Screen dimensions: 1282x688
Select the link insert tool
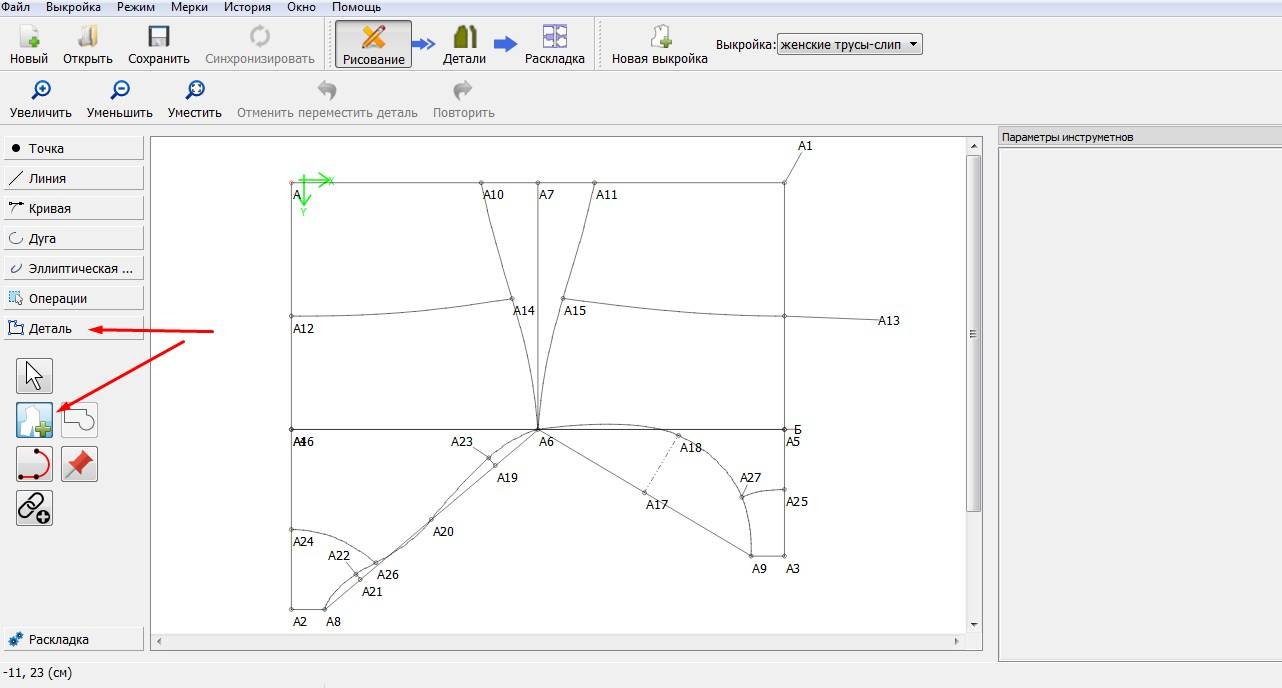[x=35, y=508]
